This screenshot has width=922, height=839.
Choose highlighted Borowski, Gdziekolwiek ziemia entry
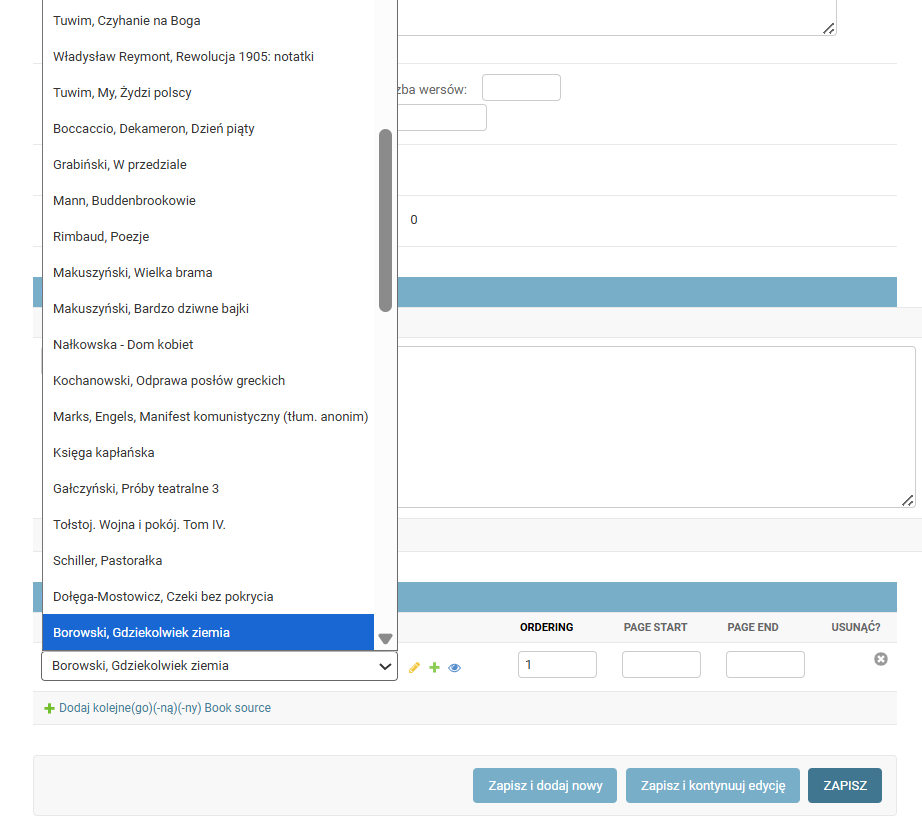click(x=208, y=633)
